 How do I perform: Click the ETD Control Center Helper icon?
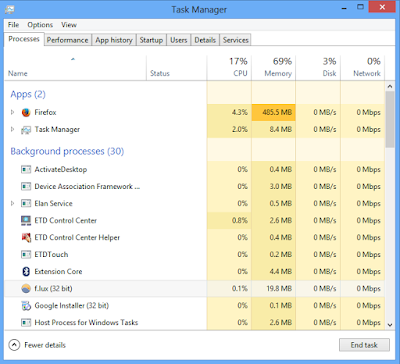[26, 237]
